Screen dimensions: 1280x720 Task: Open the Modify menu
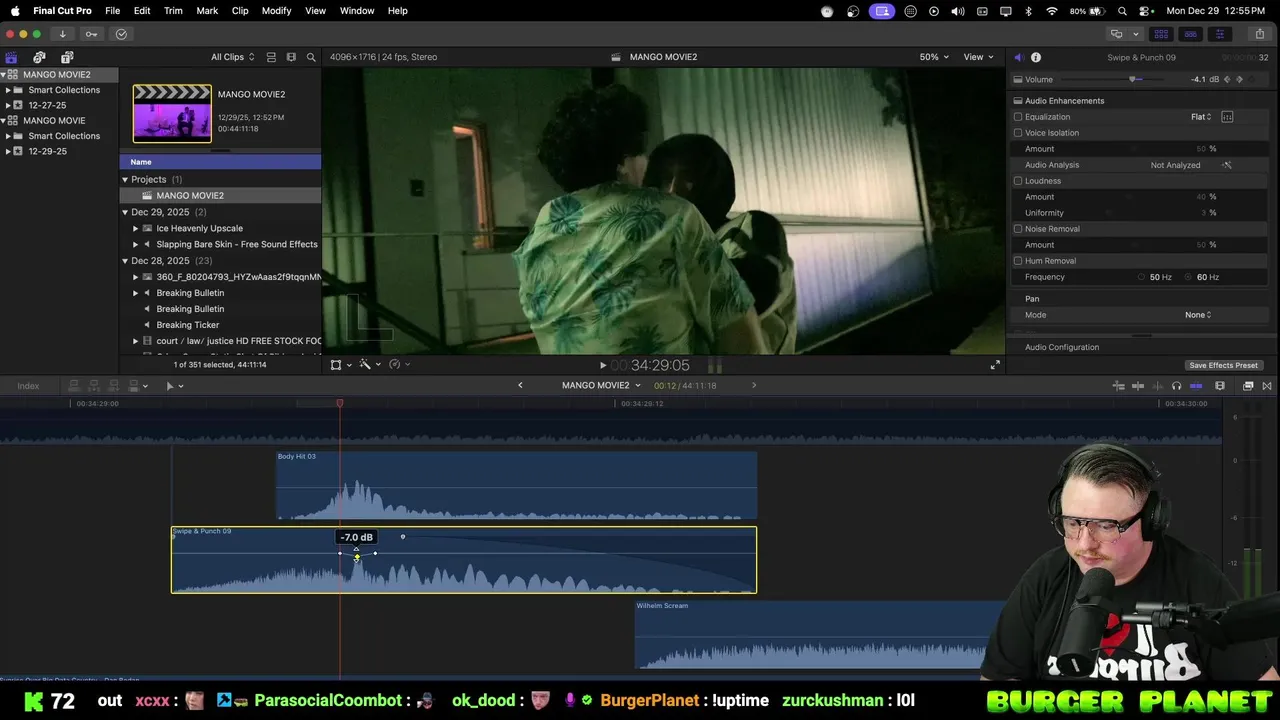(277, 11)
